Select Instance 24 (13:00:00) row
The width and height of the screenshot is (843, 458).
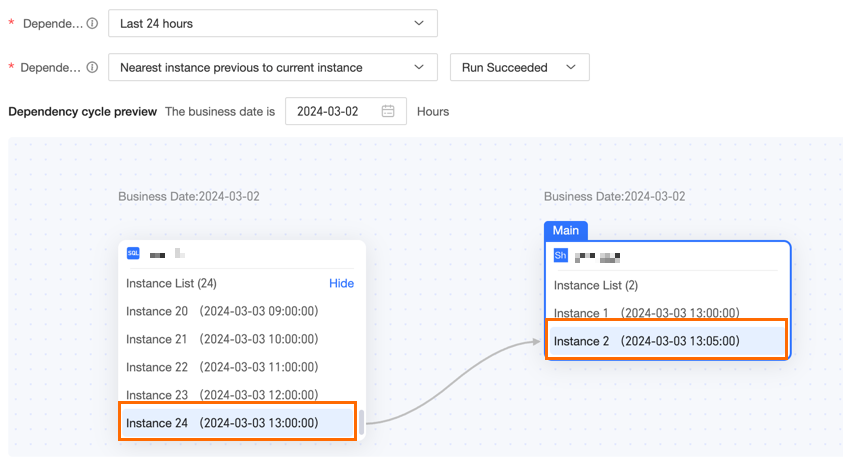pos(237,423)
